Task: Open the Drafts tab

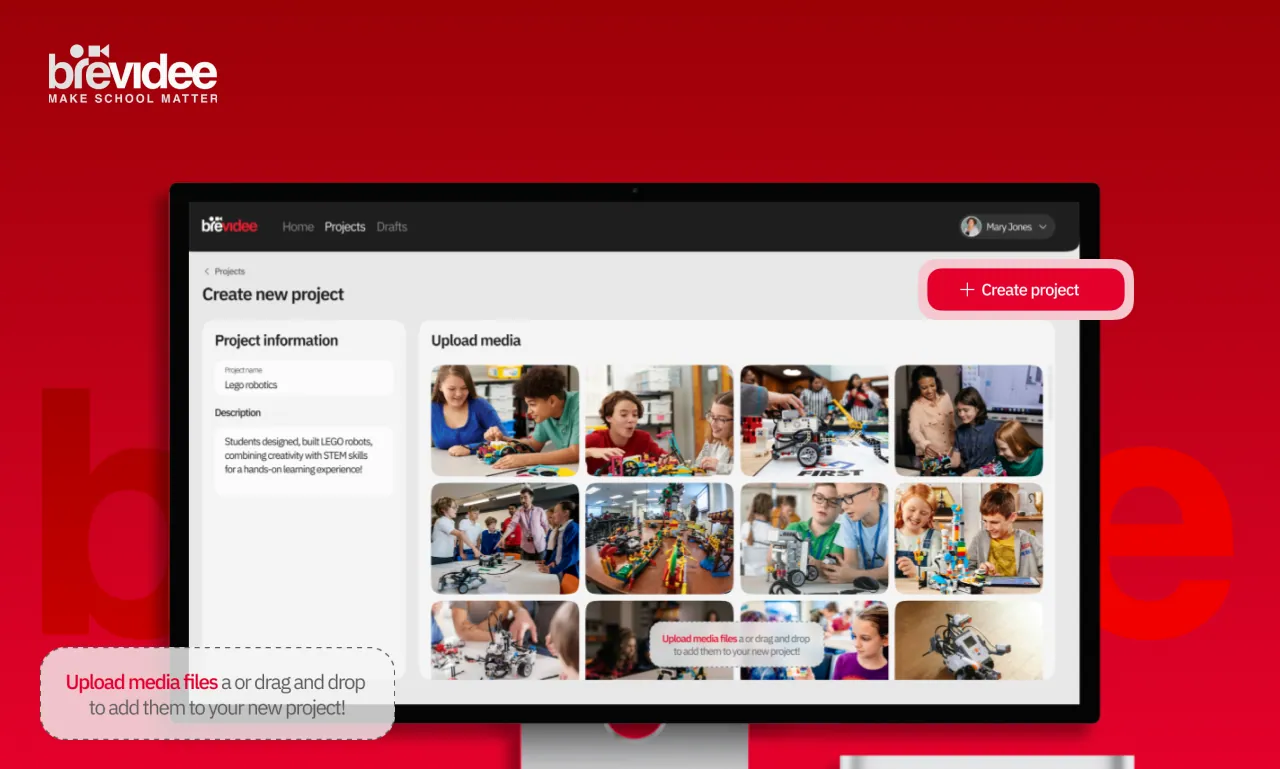Action: 392,227
